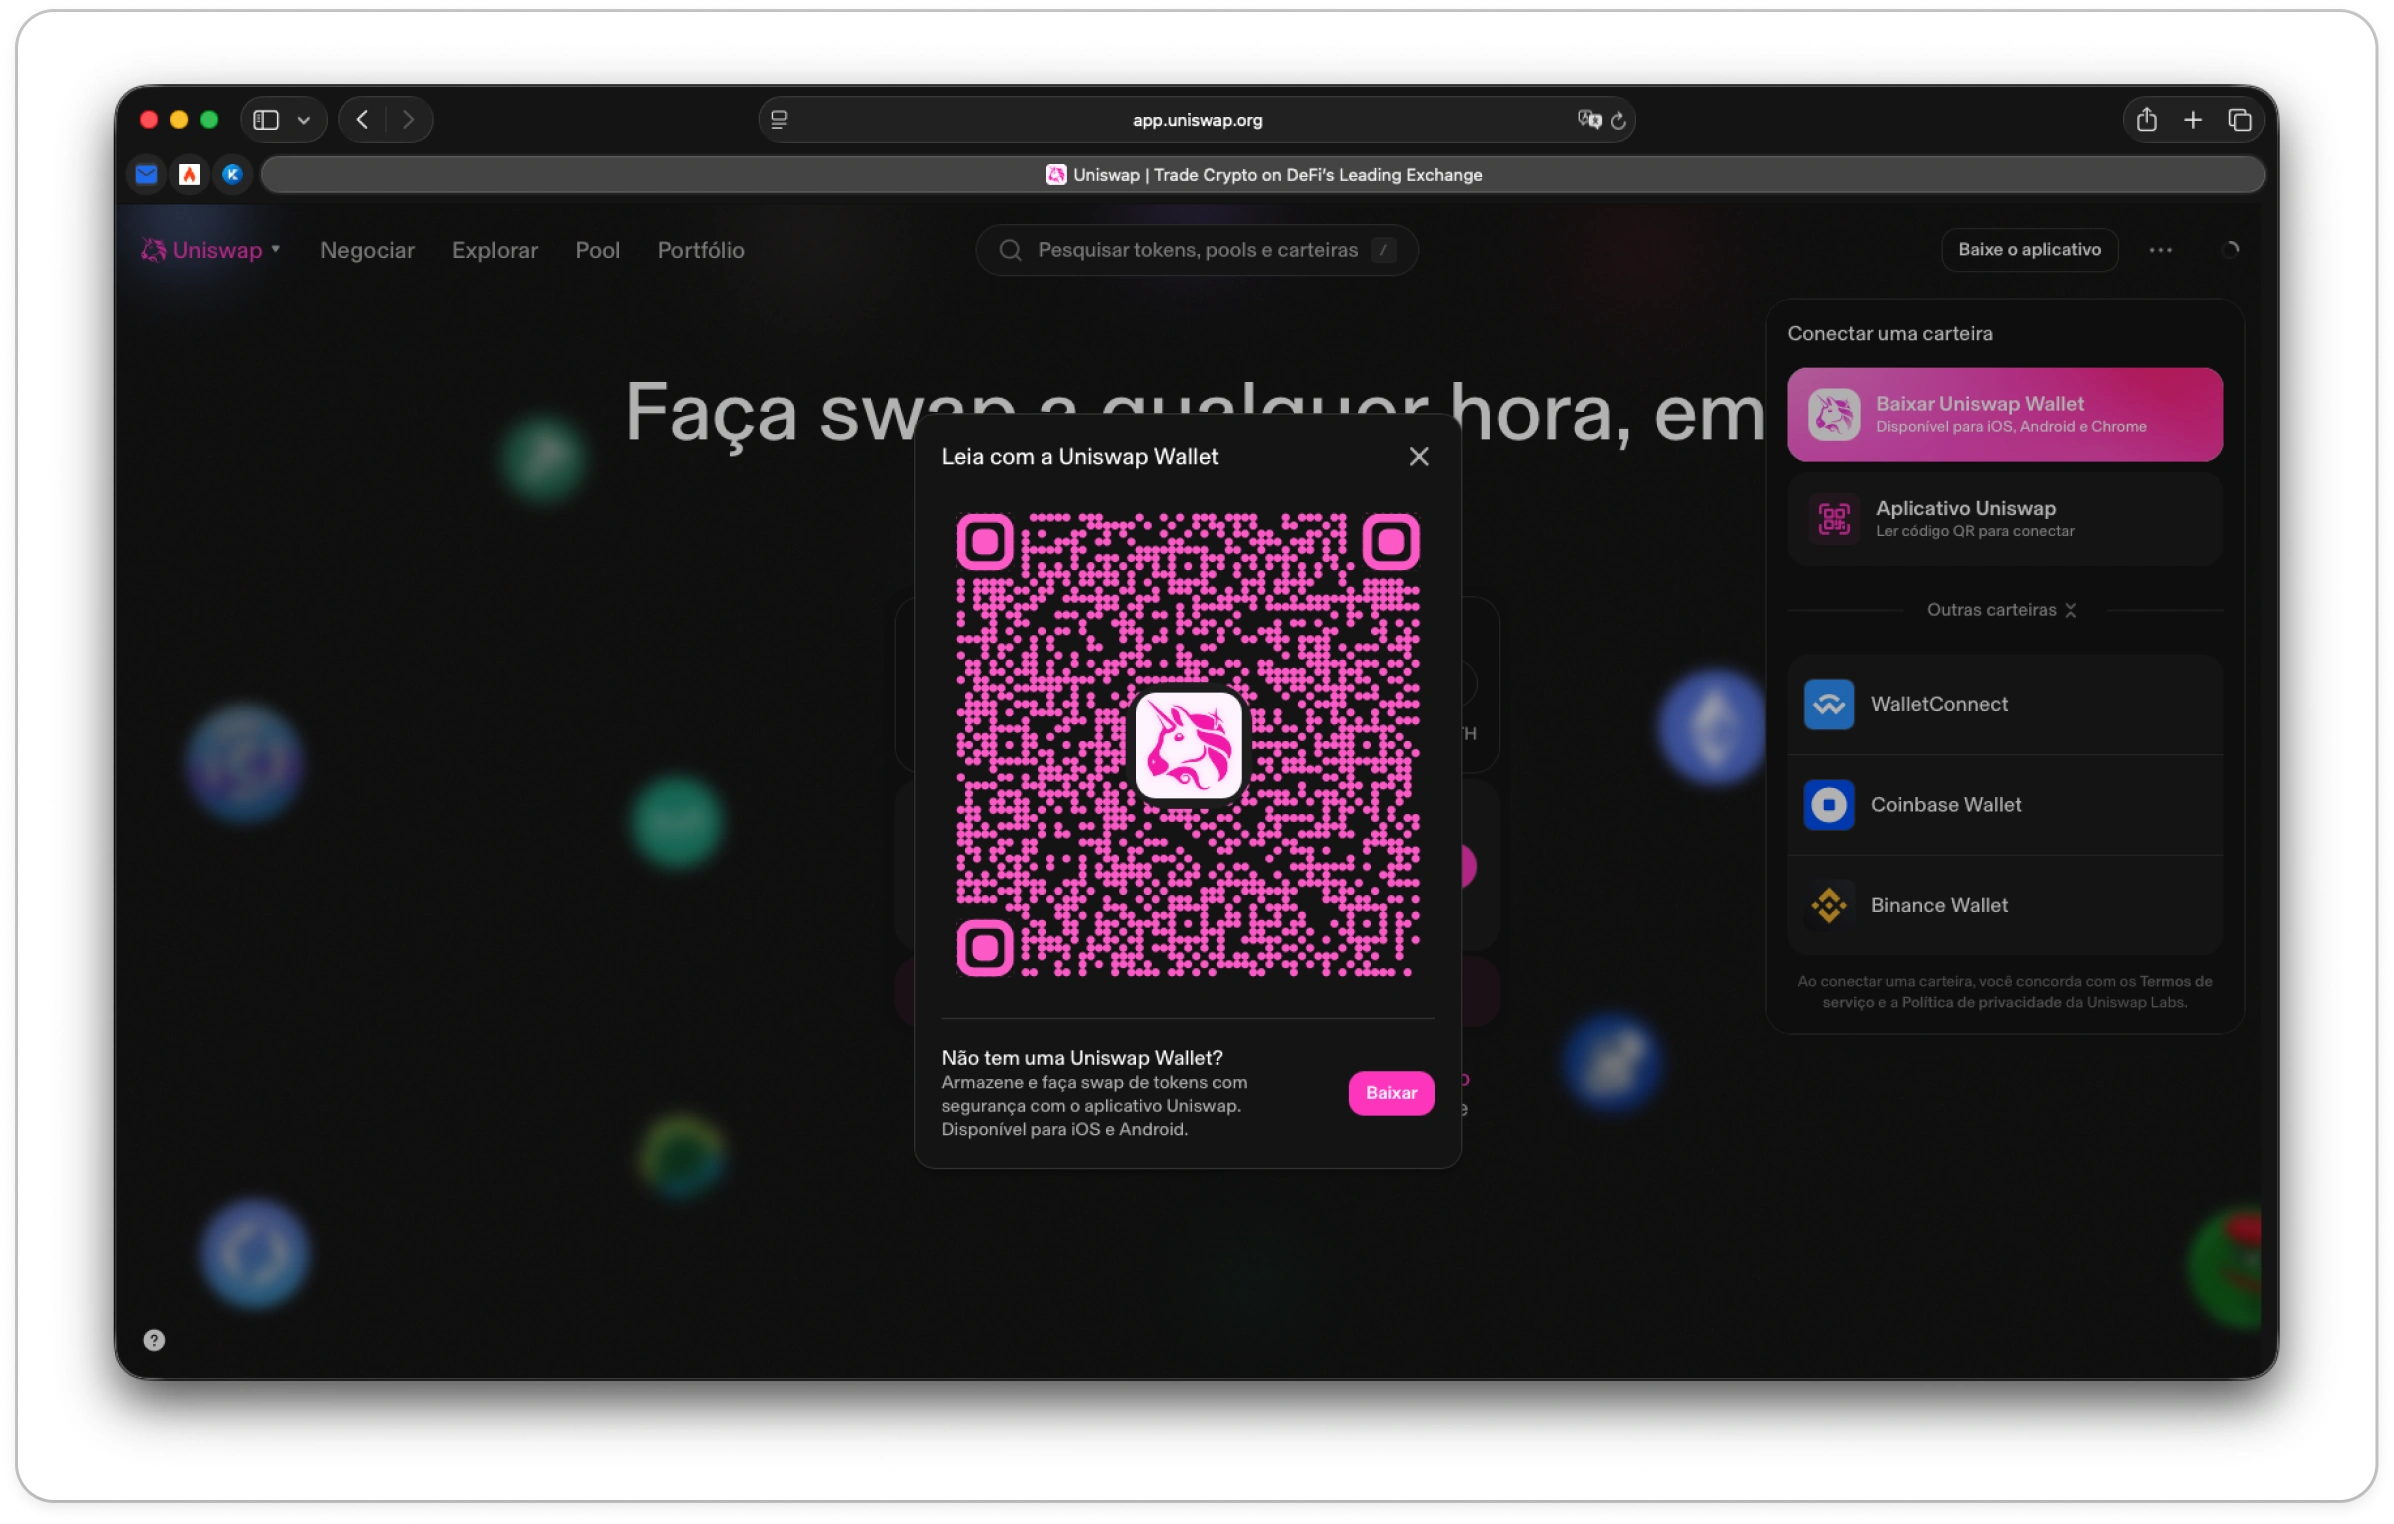
Task: Open the Explorar menu
Action: [494, 250]
